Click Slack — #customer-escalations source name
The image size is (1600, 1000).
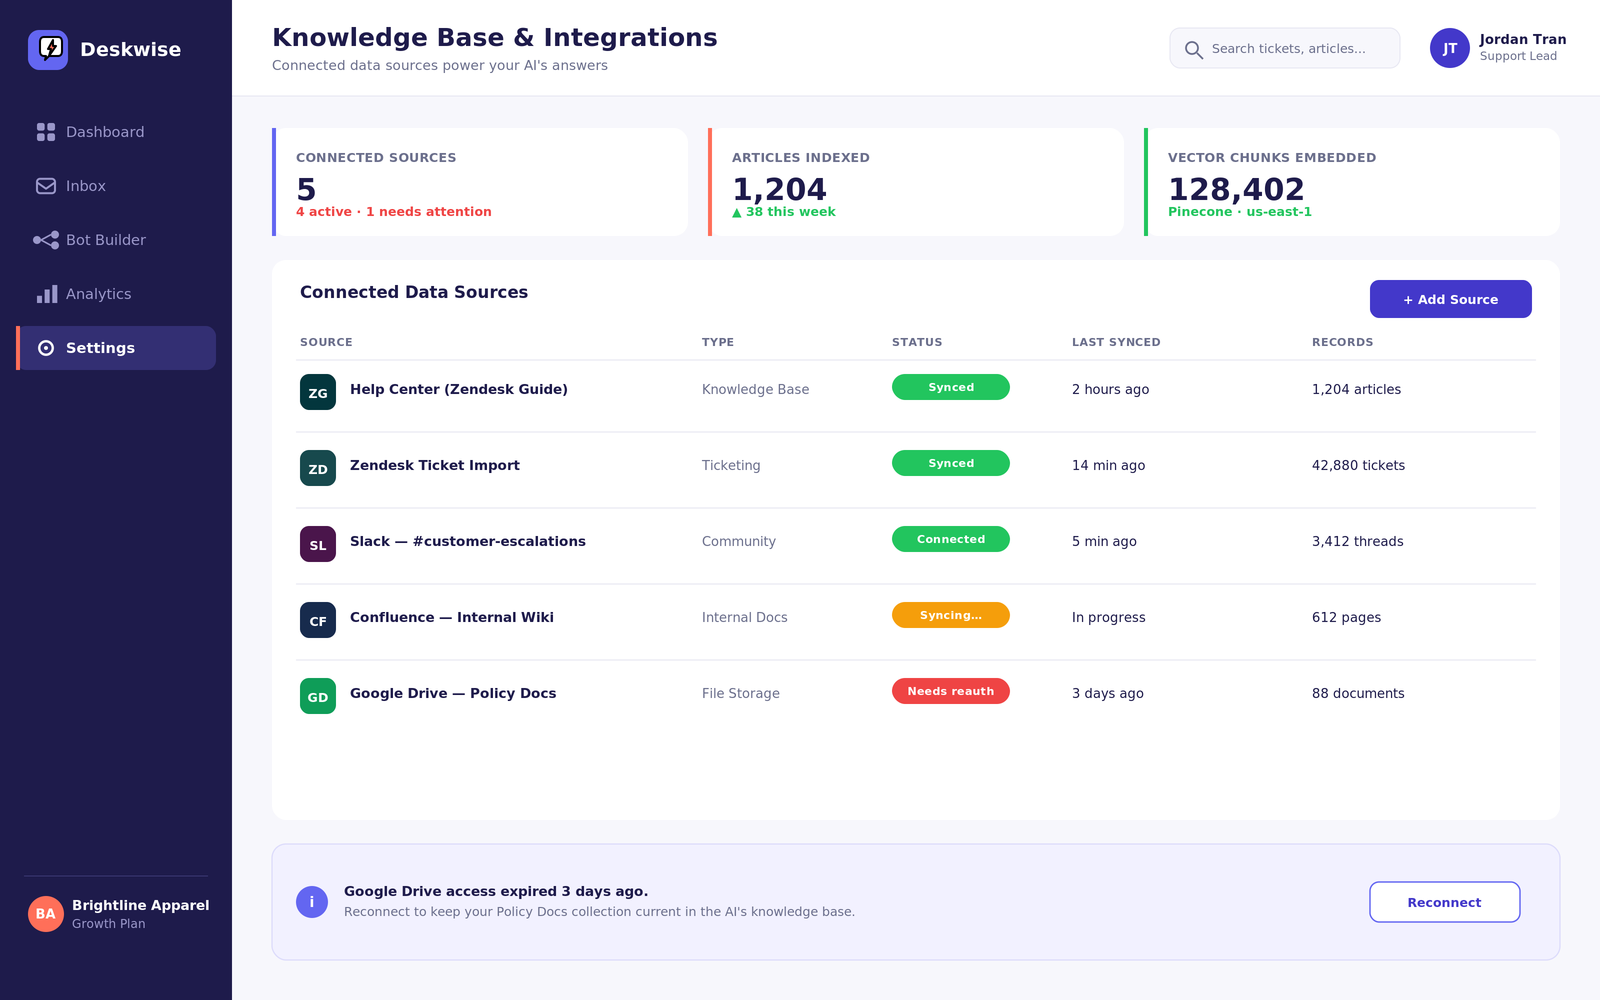[x=468, y=541]
